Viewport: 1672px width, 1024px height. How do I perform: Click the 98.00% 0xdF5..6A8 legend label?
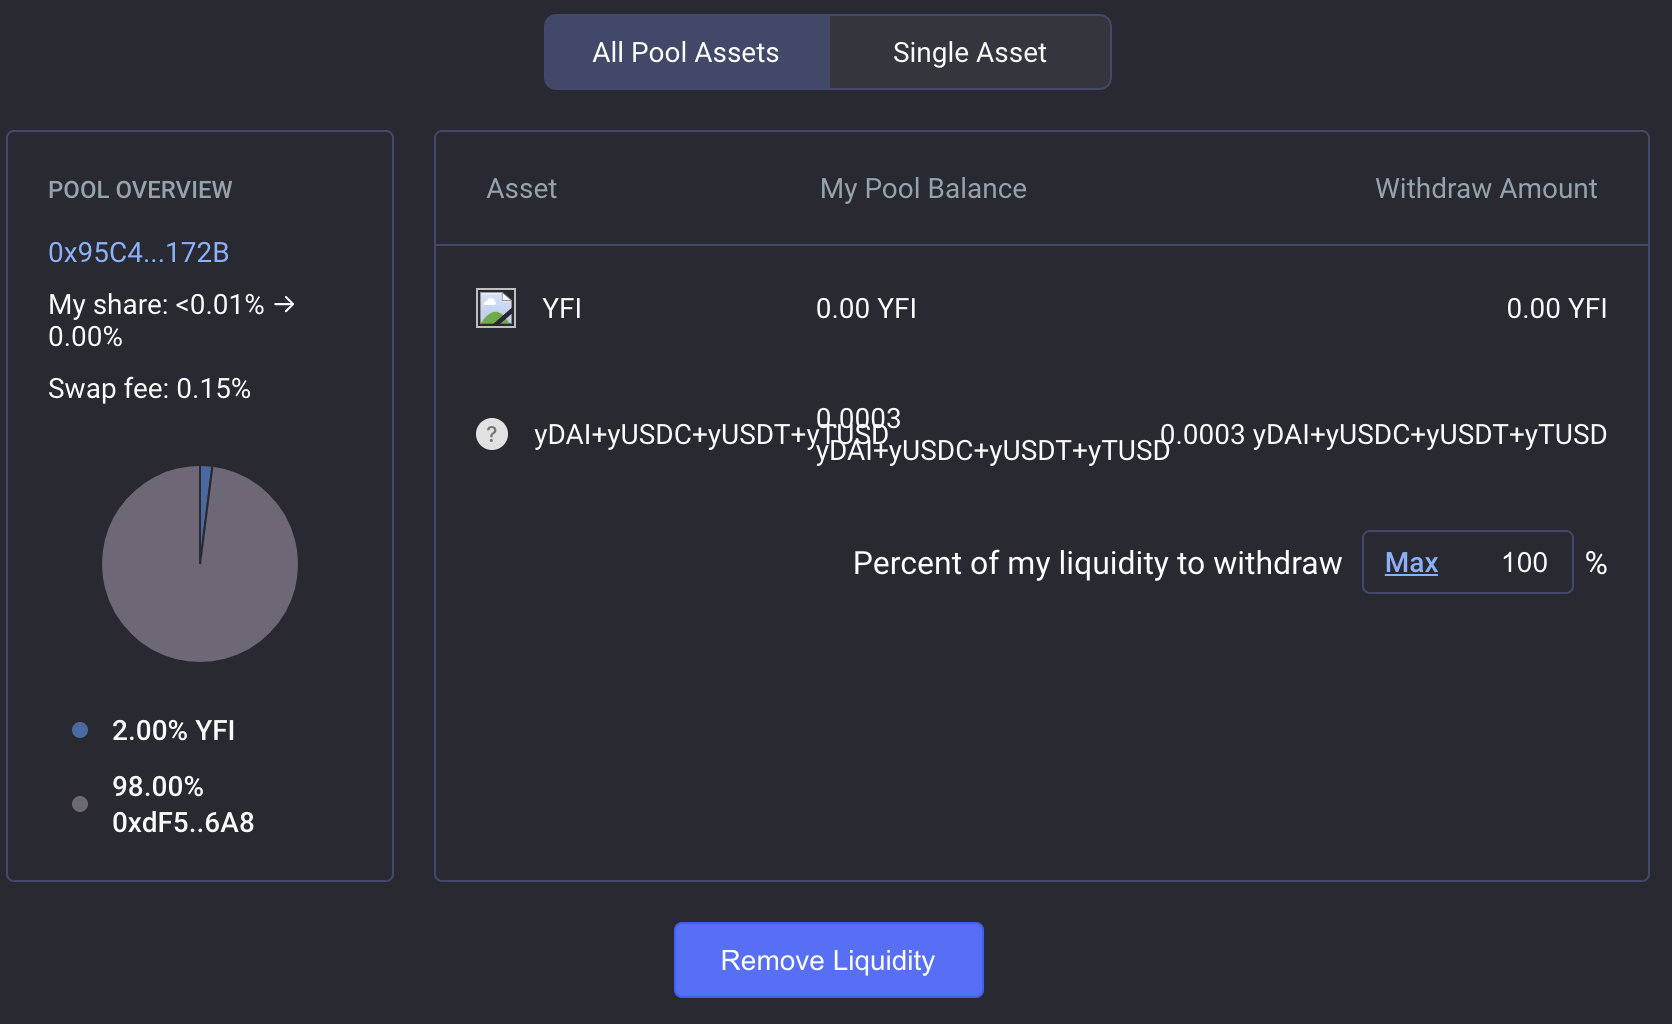pyautogui.click(x=183, y=804)
